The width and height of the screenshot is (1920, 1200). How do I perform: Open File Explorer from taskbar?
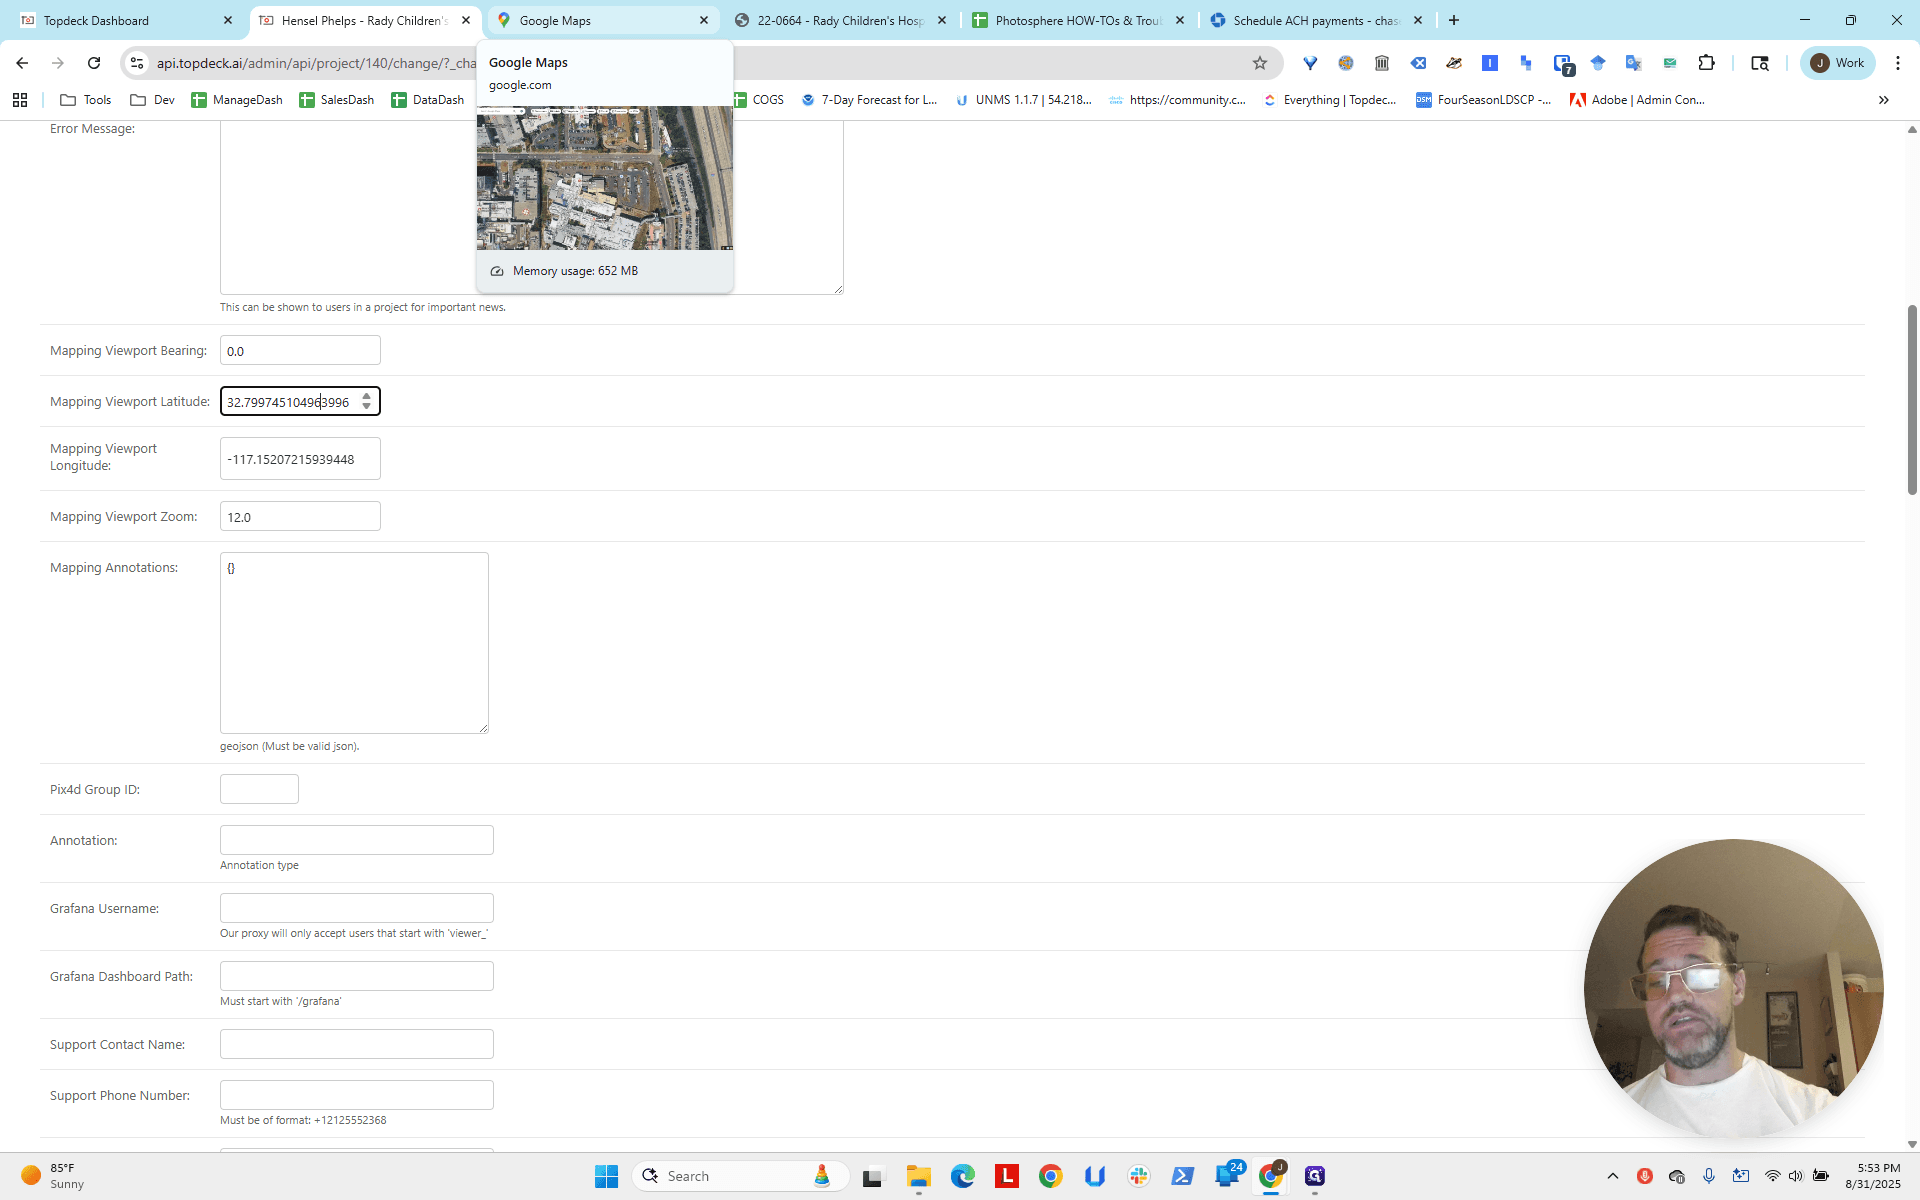919,1176
